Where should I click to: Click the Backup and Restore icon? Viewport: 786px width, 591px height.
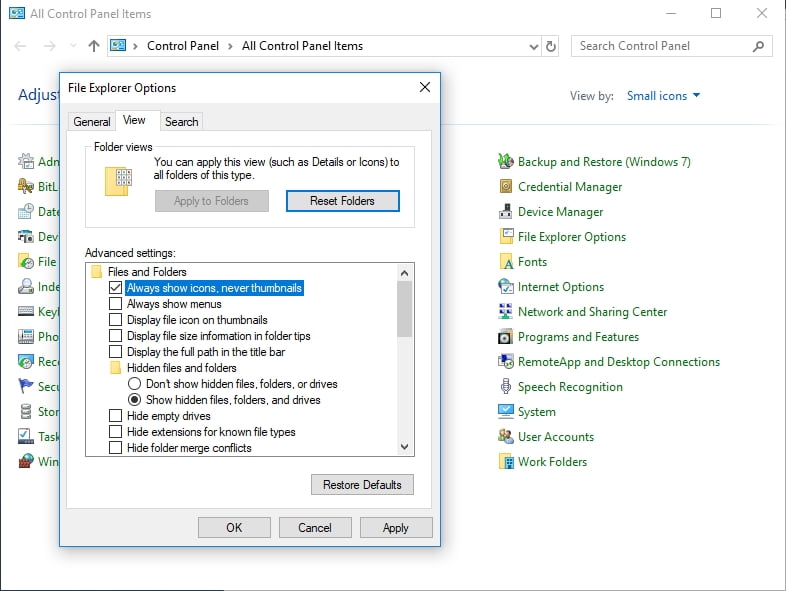506,162
